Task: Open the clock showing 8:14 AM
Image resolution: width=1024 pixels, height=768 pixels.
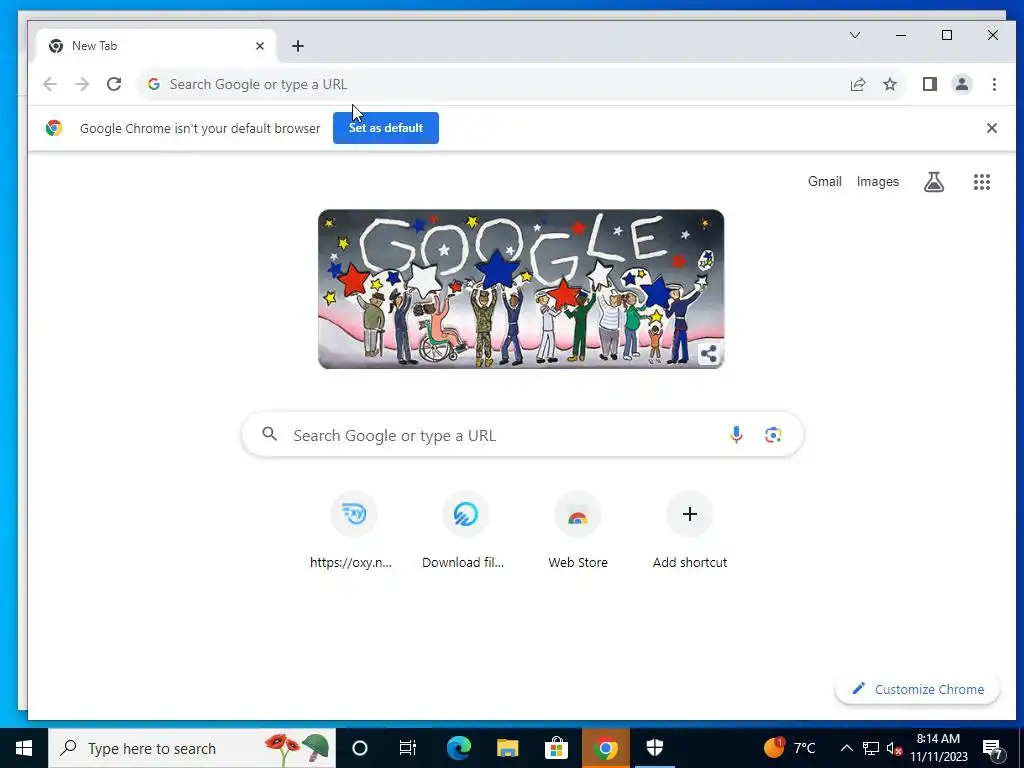Action: point(938,748)
